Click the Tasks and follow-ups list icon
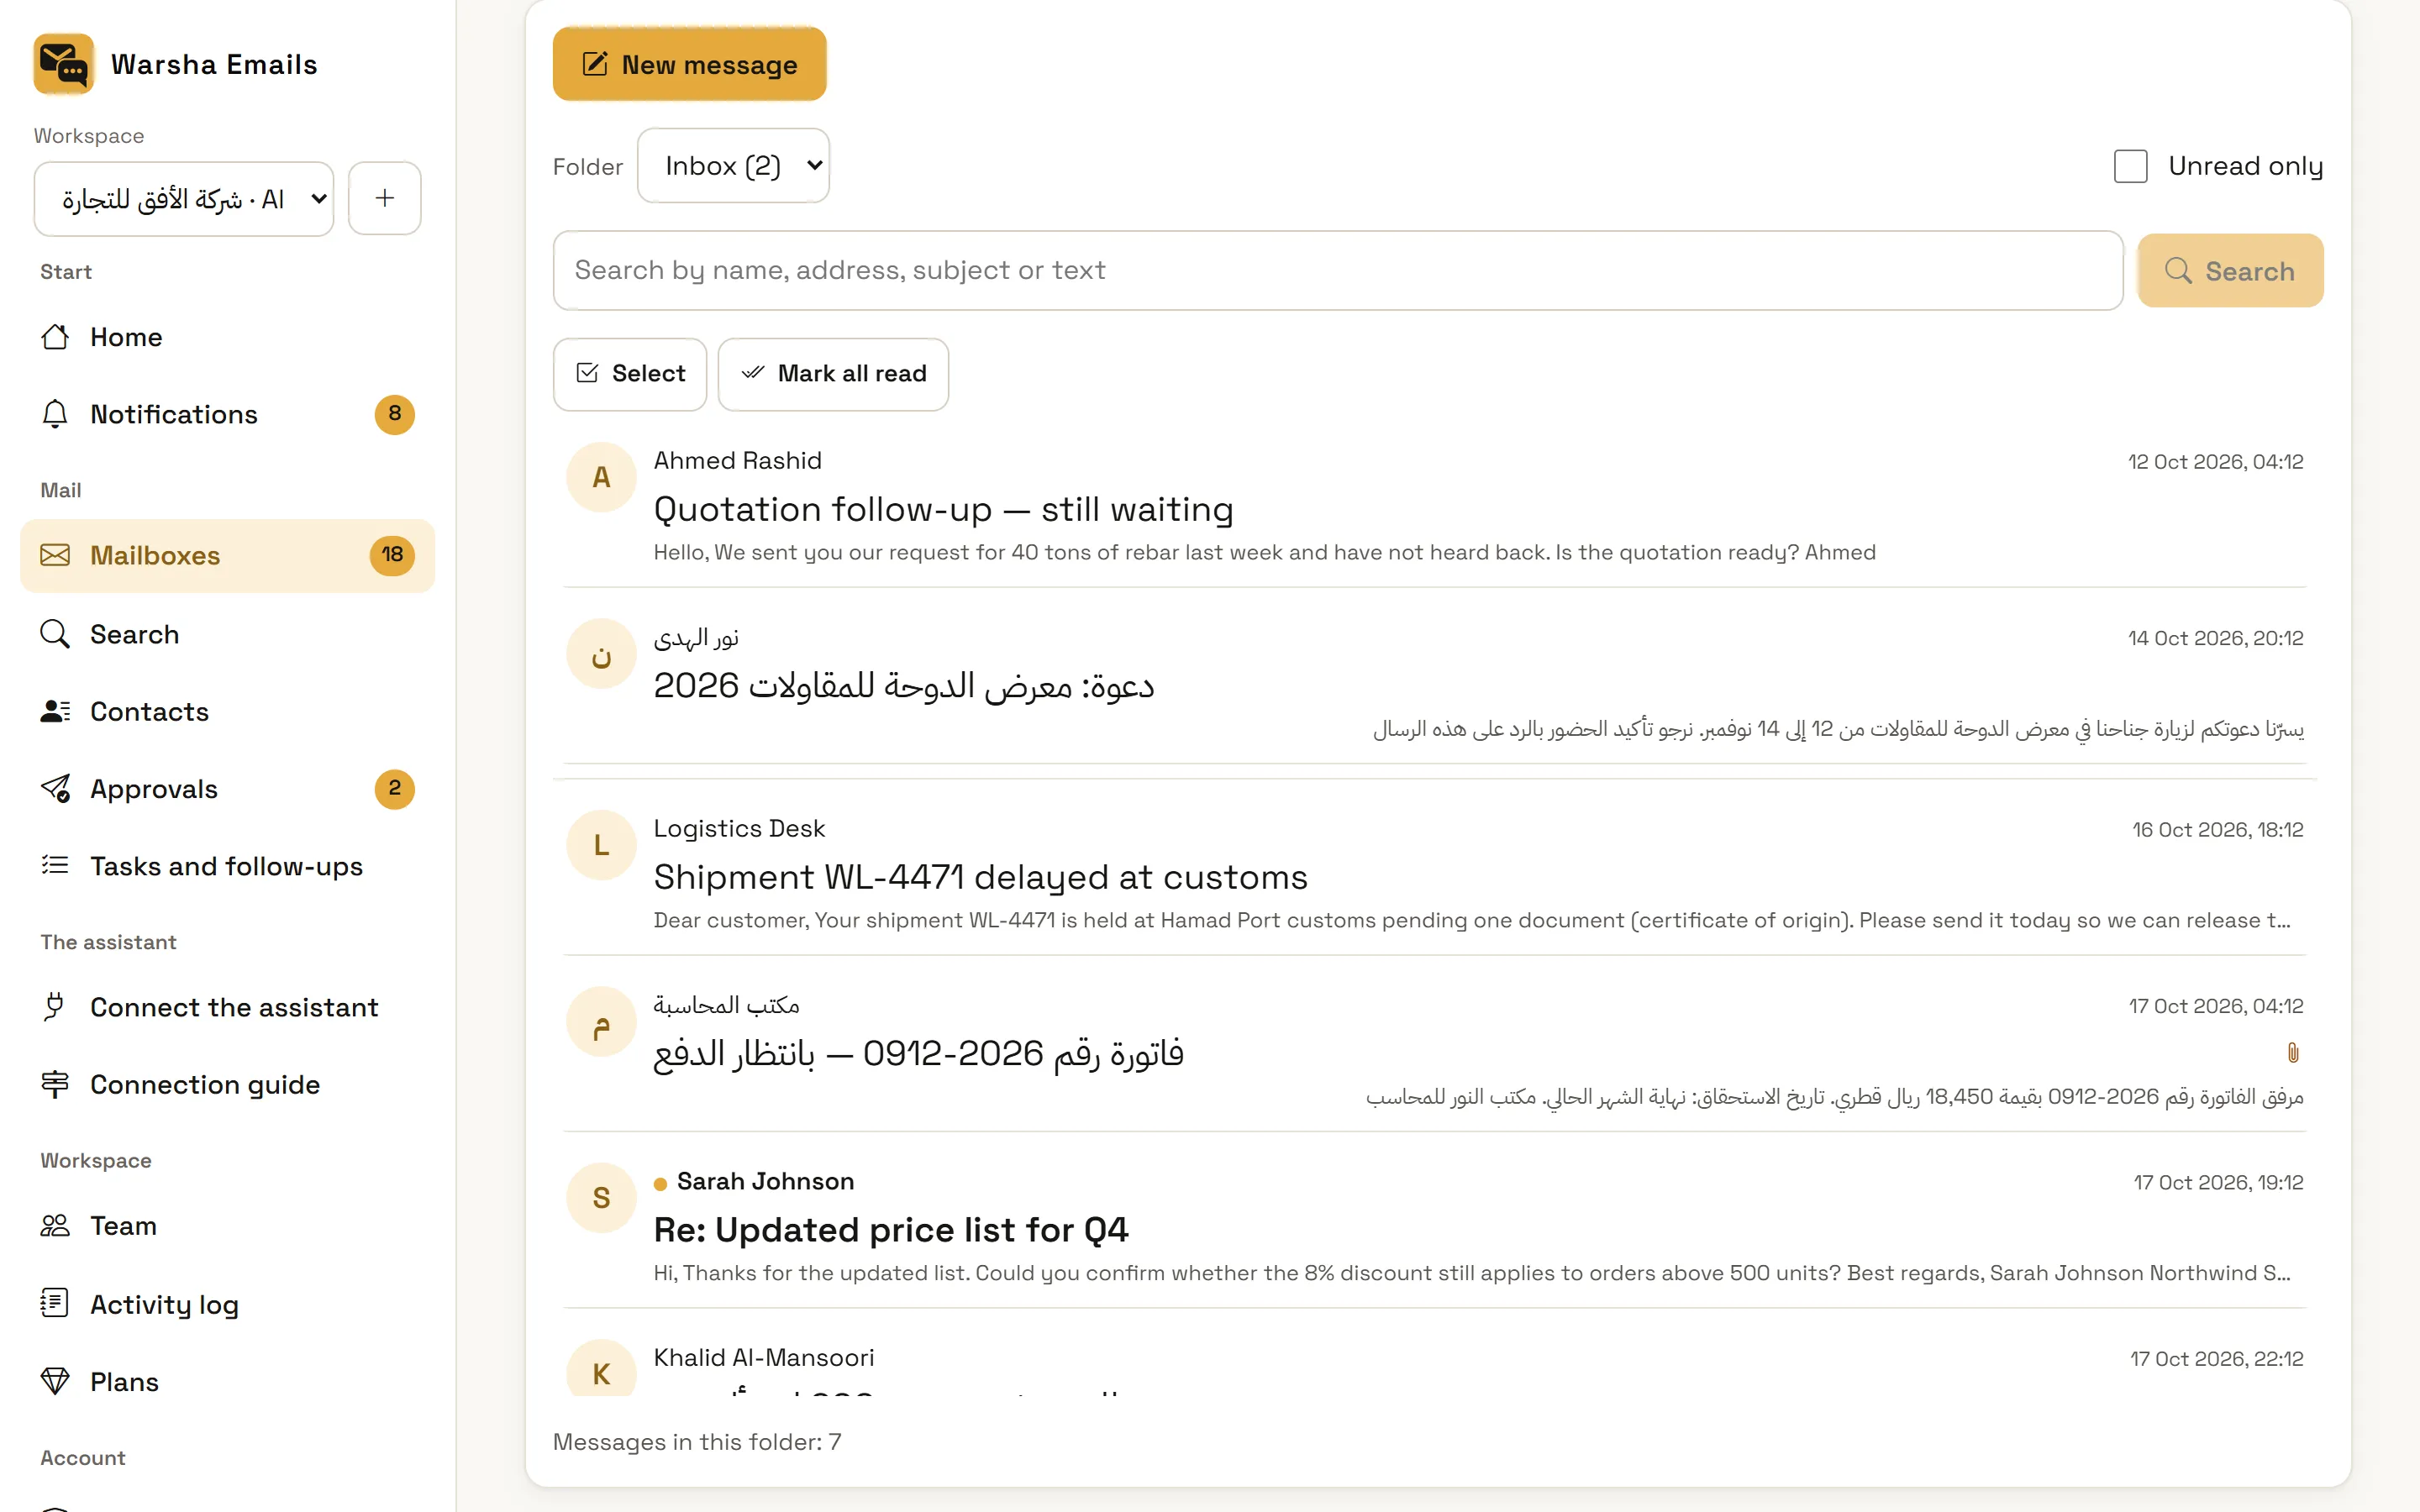Image resolution: width=2420 pixels, height=1512 pixels. point(55,866)
